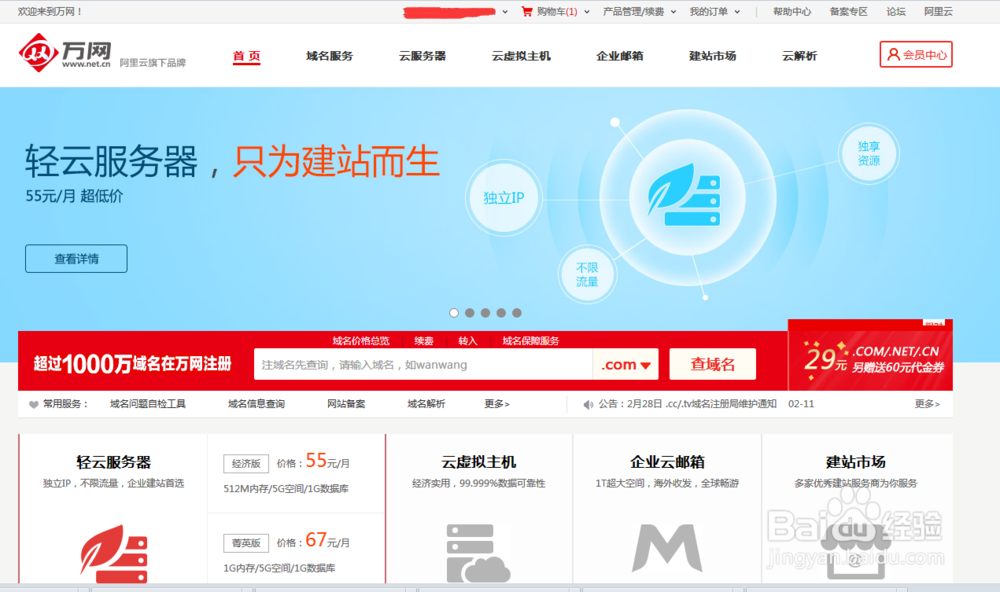
Task: Open the 网站备案 link
Action: click(346, 404)
